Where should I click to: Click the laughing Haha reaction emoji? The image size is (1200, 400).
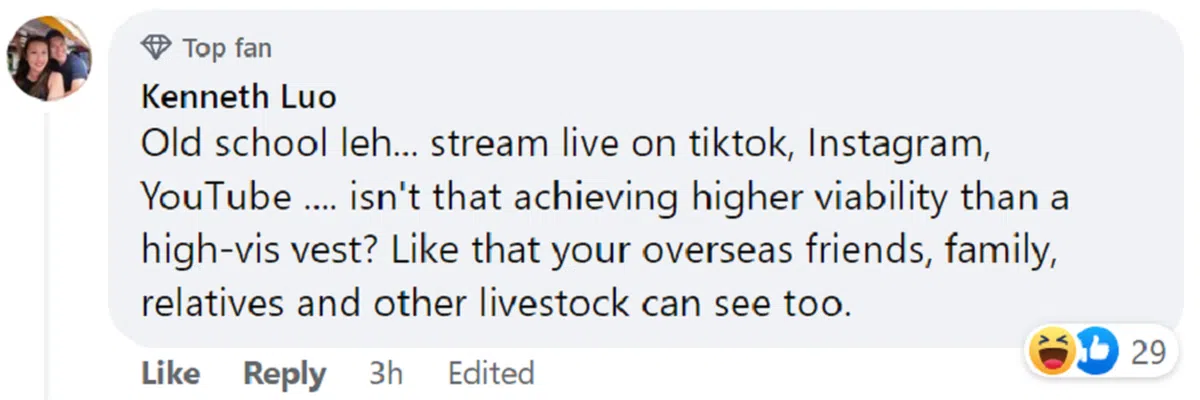click(1052, 353)
